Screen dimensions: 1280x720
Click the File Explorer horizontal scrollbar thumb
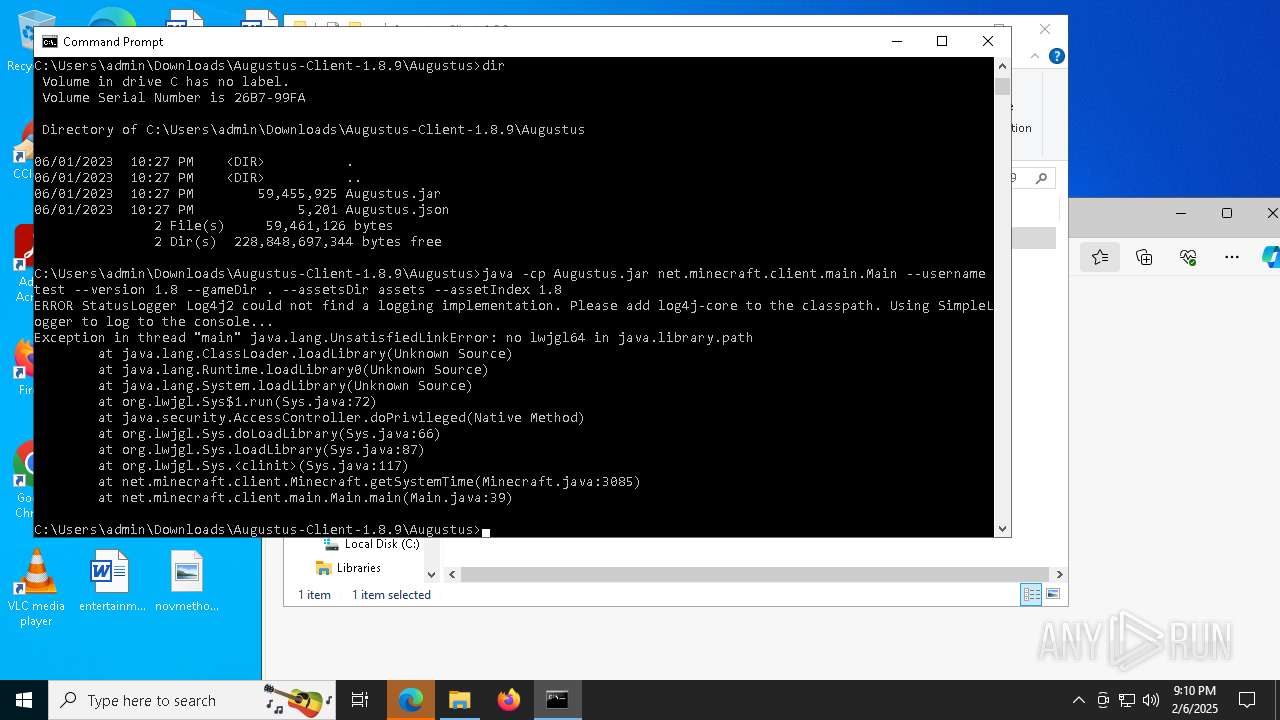pos(756,574)
